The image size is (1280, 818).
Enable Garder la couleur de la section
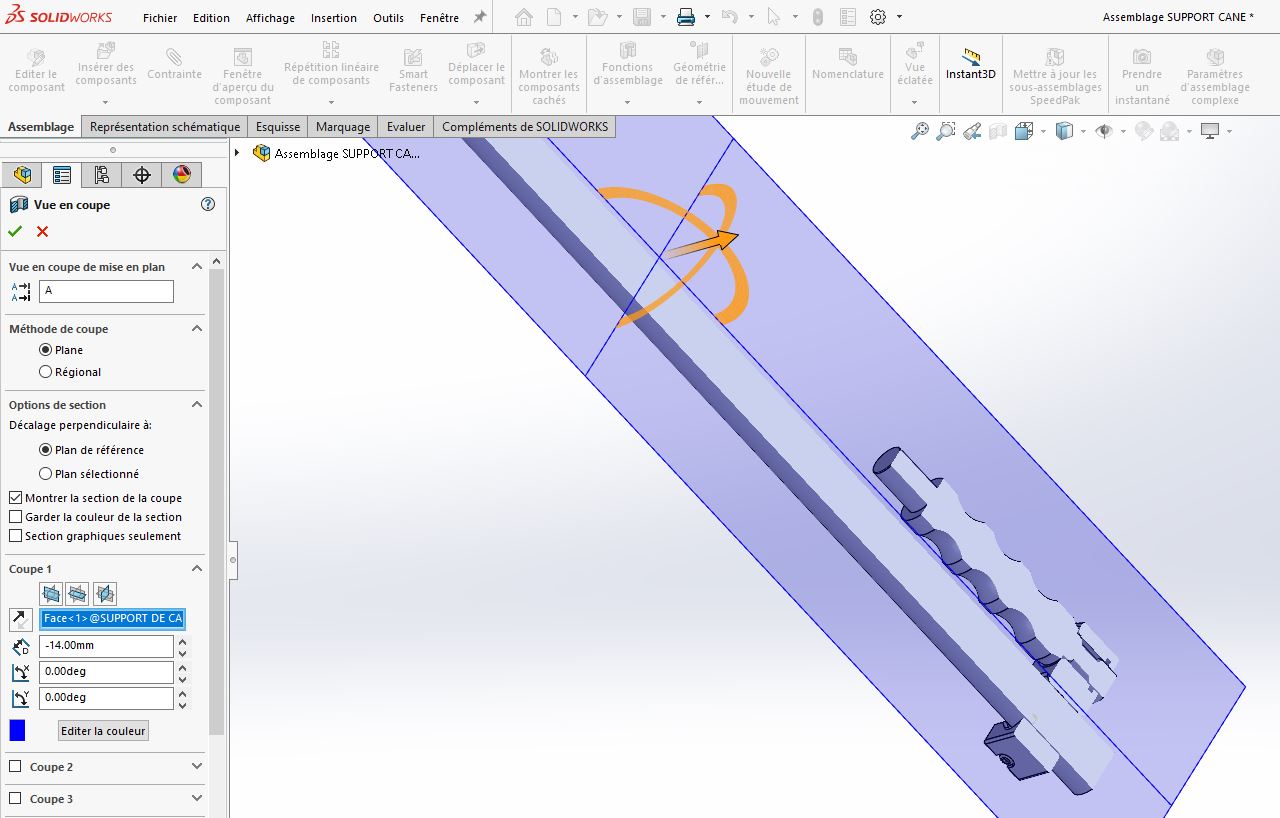pyautogui.click(x=15, y=517)
